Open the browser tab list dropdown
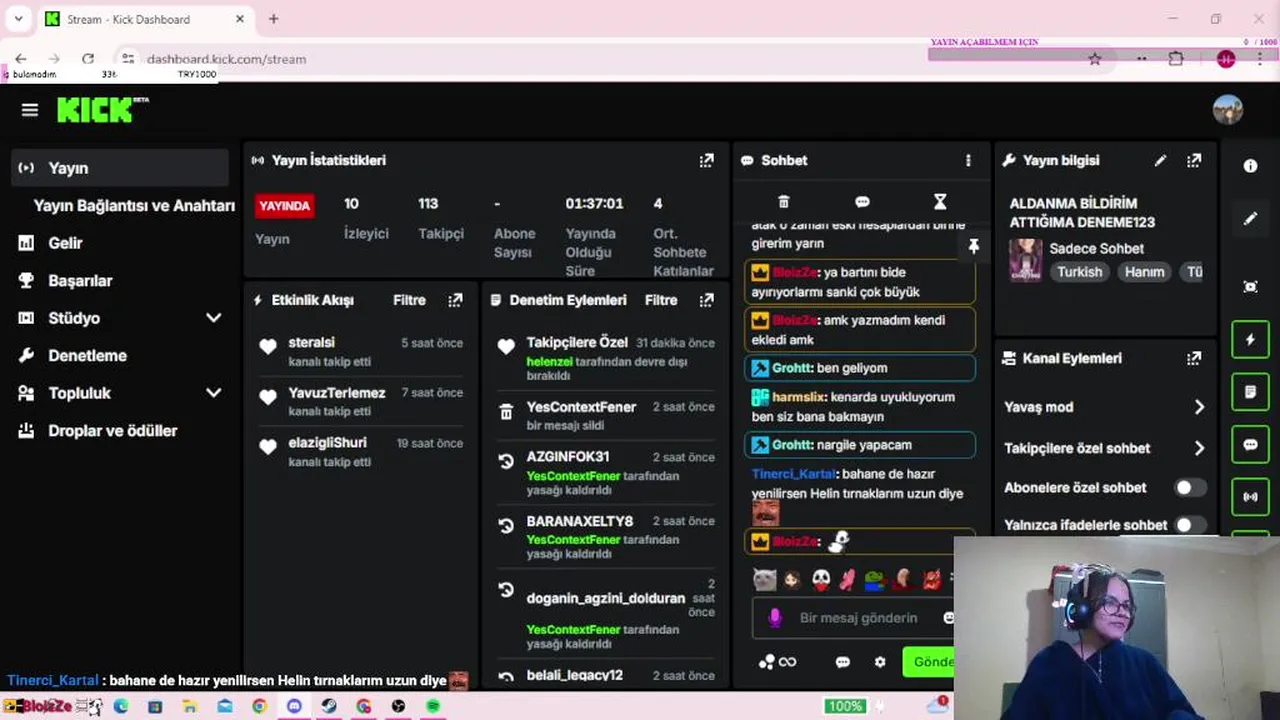The image size is (1280, 720). [x=18, y=18]
